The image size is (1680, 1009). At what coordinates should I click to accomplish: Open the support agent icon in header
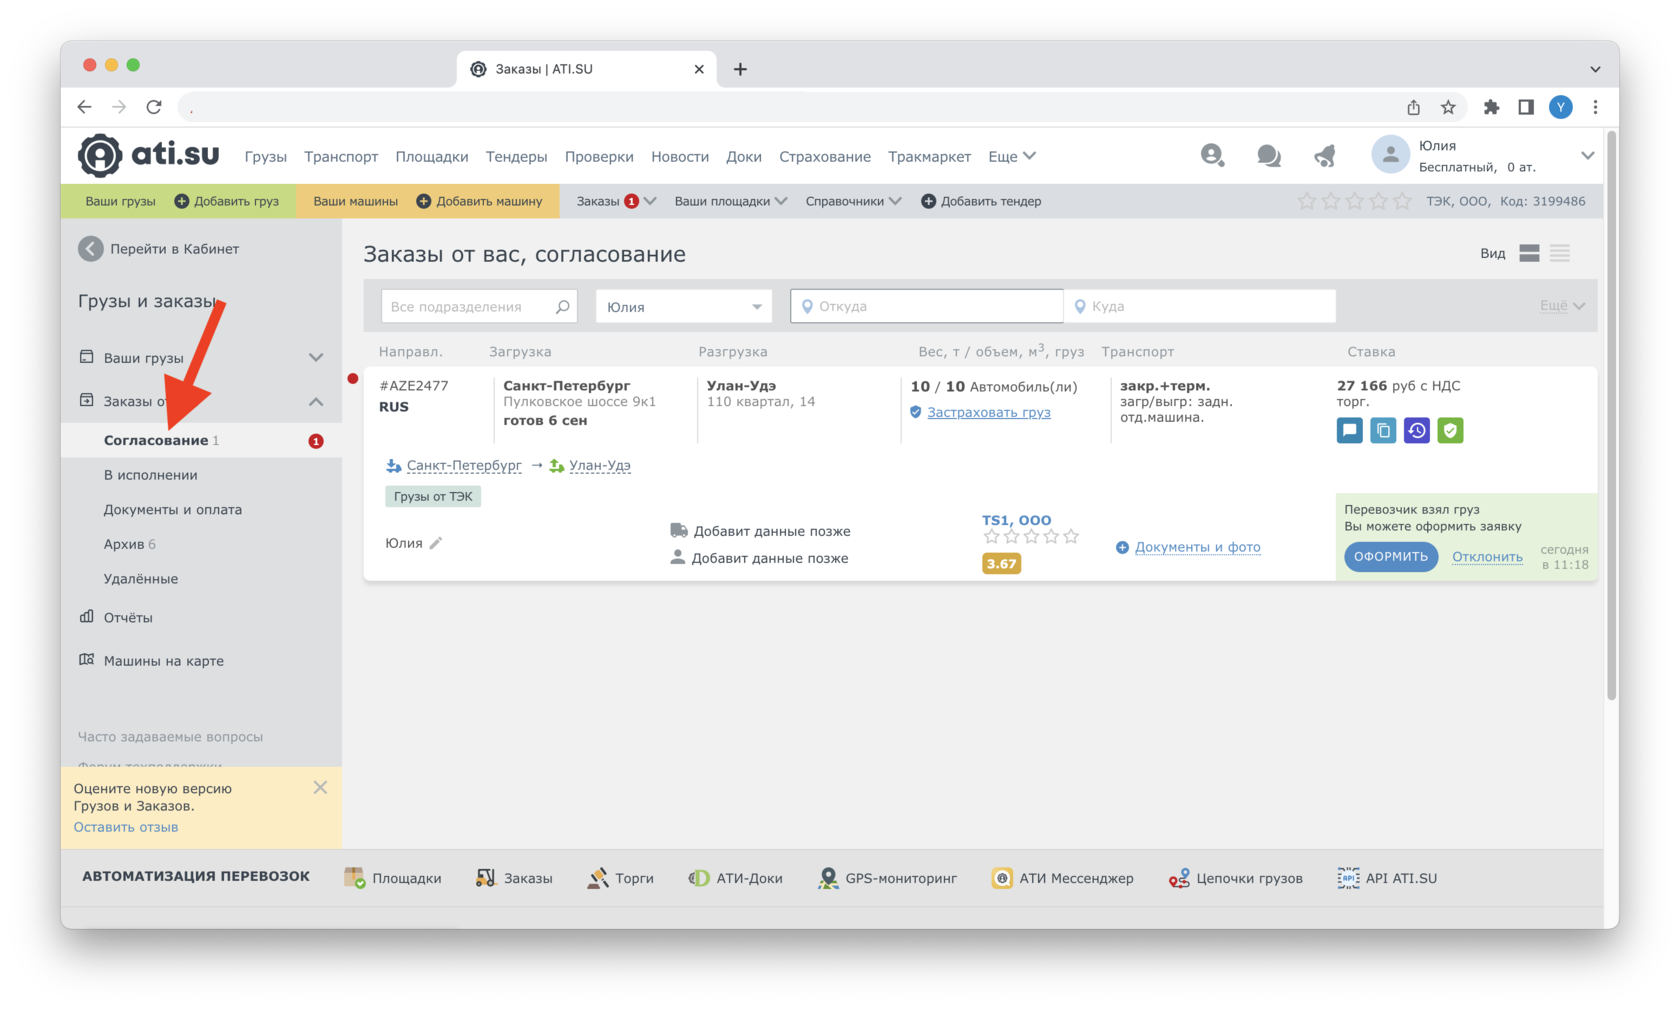[x=1212, y=155]
